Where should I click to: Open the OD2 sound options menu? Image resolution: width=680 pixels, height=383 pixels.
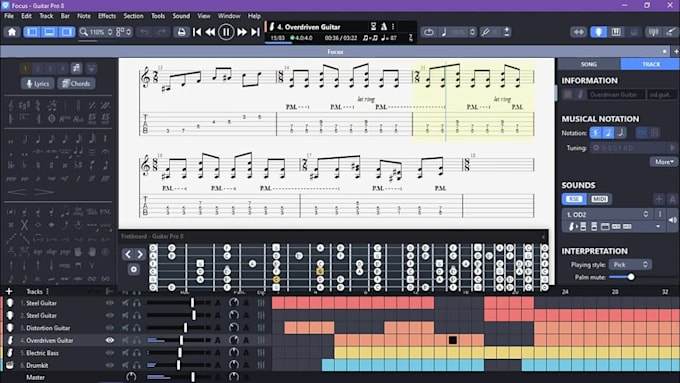pos(660,214)
